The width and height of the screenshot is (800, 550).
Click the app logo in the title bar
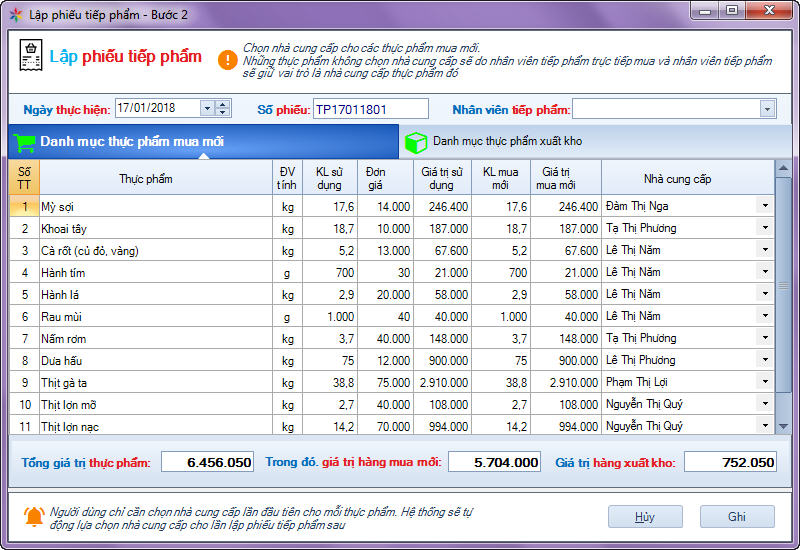(x=16, y=15)
